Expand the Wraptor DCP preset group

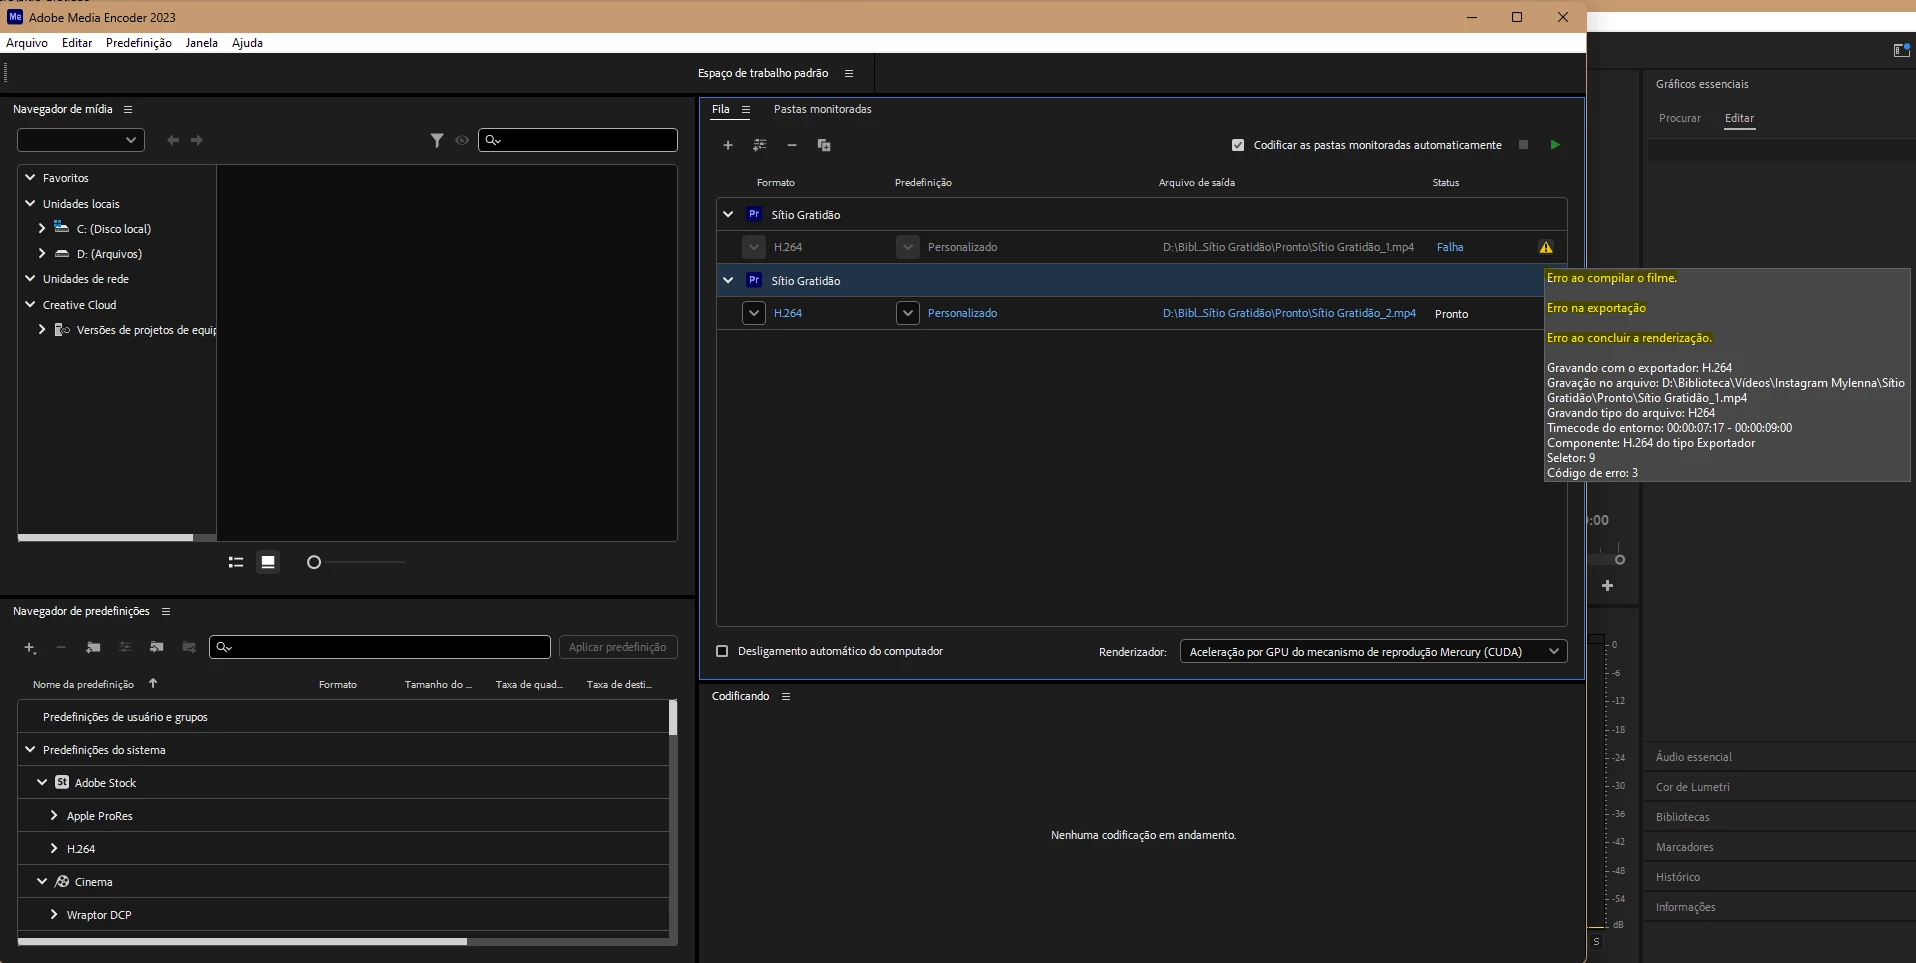coord(54,914)
